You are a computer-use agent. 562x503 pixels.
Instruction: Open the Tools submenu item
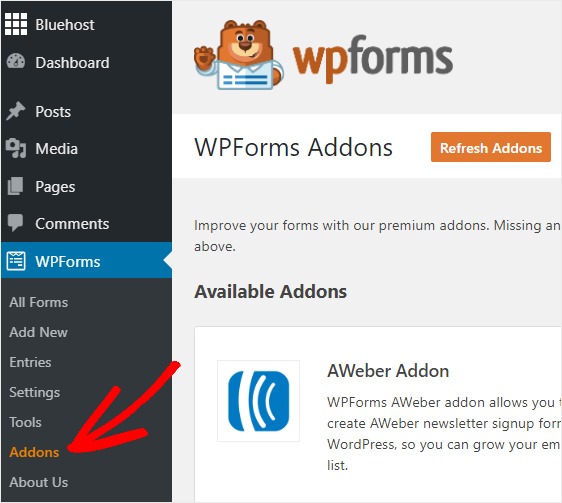(x=25, y=422)
